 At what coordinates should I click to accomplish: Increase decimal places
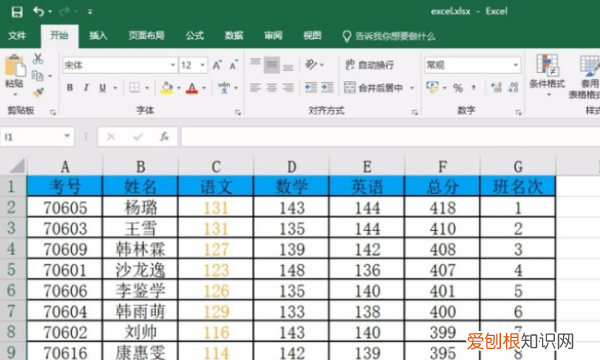(496, 88)
